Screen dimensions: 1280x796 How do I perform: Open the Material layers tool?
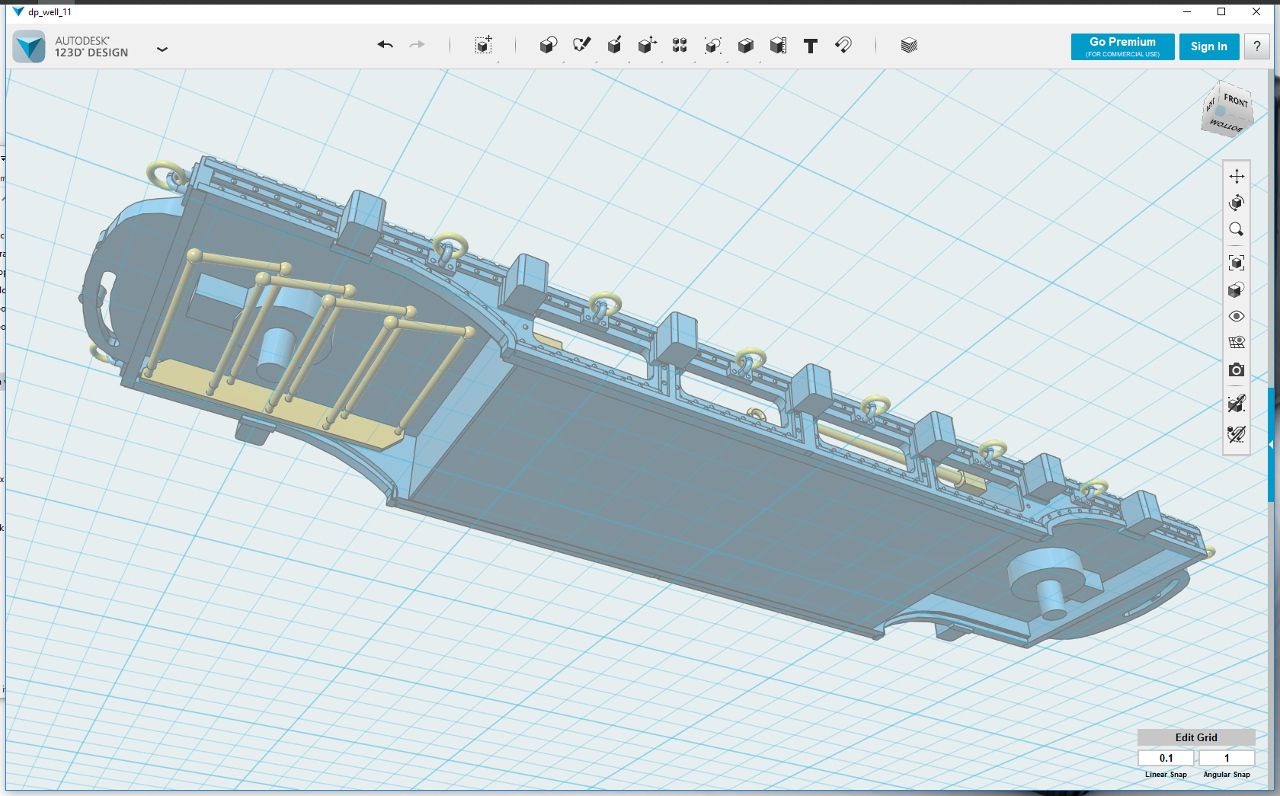click(x=909, y=45)
